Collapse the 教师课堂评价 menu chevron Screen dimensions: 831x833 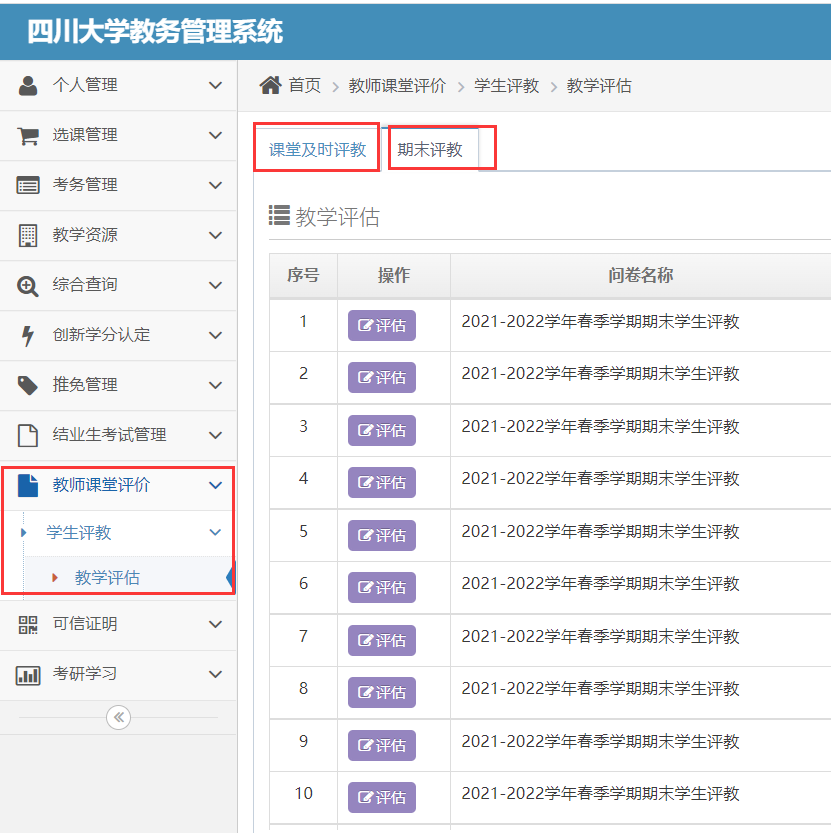tap(215, 486)
